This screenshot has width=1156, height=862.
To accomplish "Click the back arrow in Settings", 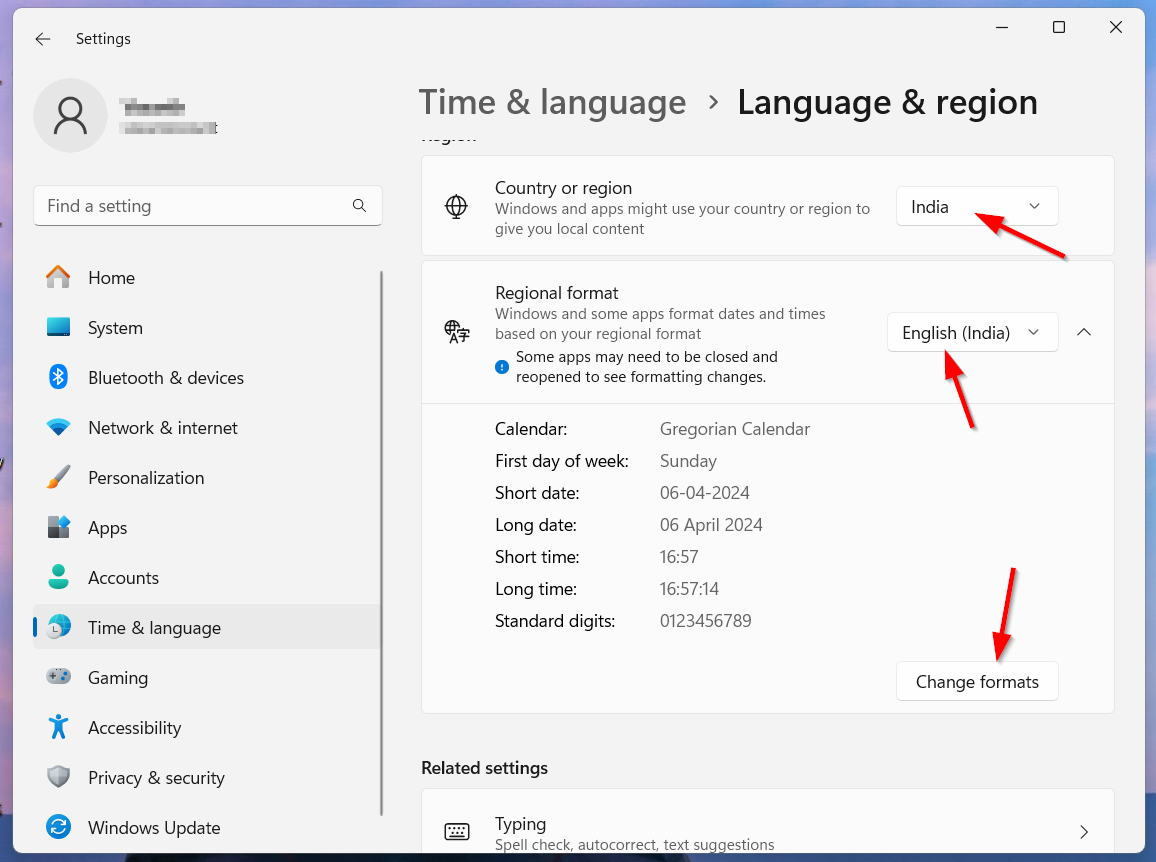I will 43,39.
